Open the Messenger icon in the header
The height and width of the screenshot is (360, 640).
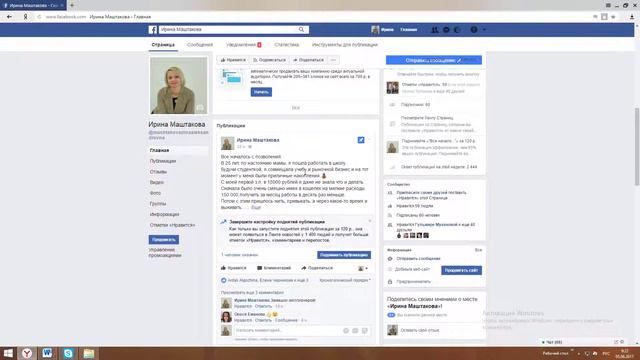tap(446, 29)
